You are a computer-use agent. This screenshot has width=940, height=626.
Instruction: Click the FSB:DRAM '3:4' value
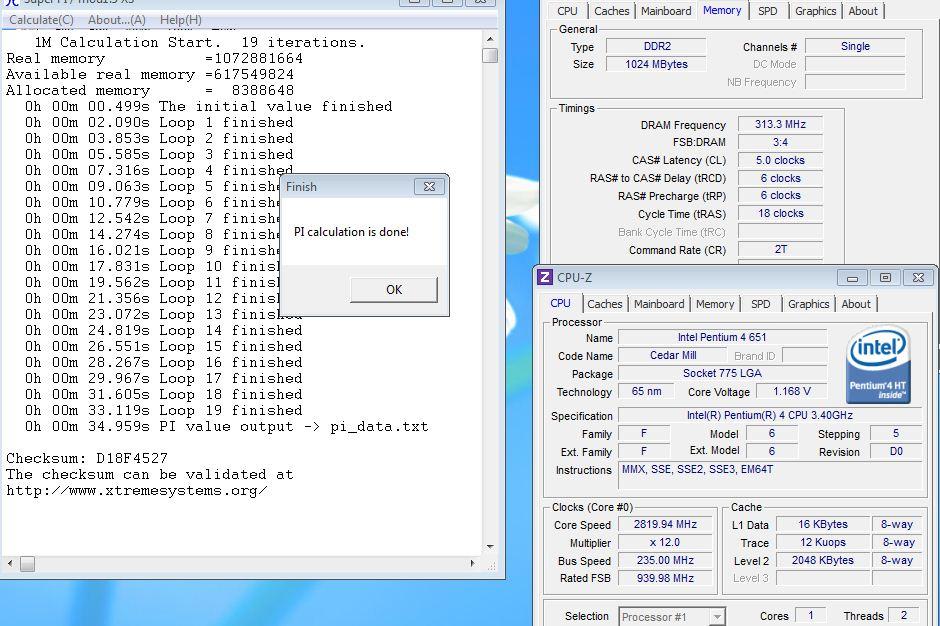point(780,143)
